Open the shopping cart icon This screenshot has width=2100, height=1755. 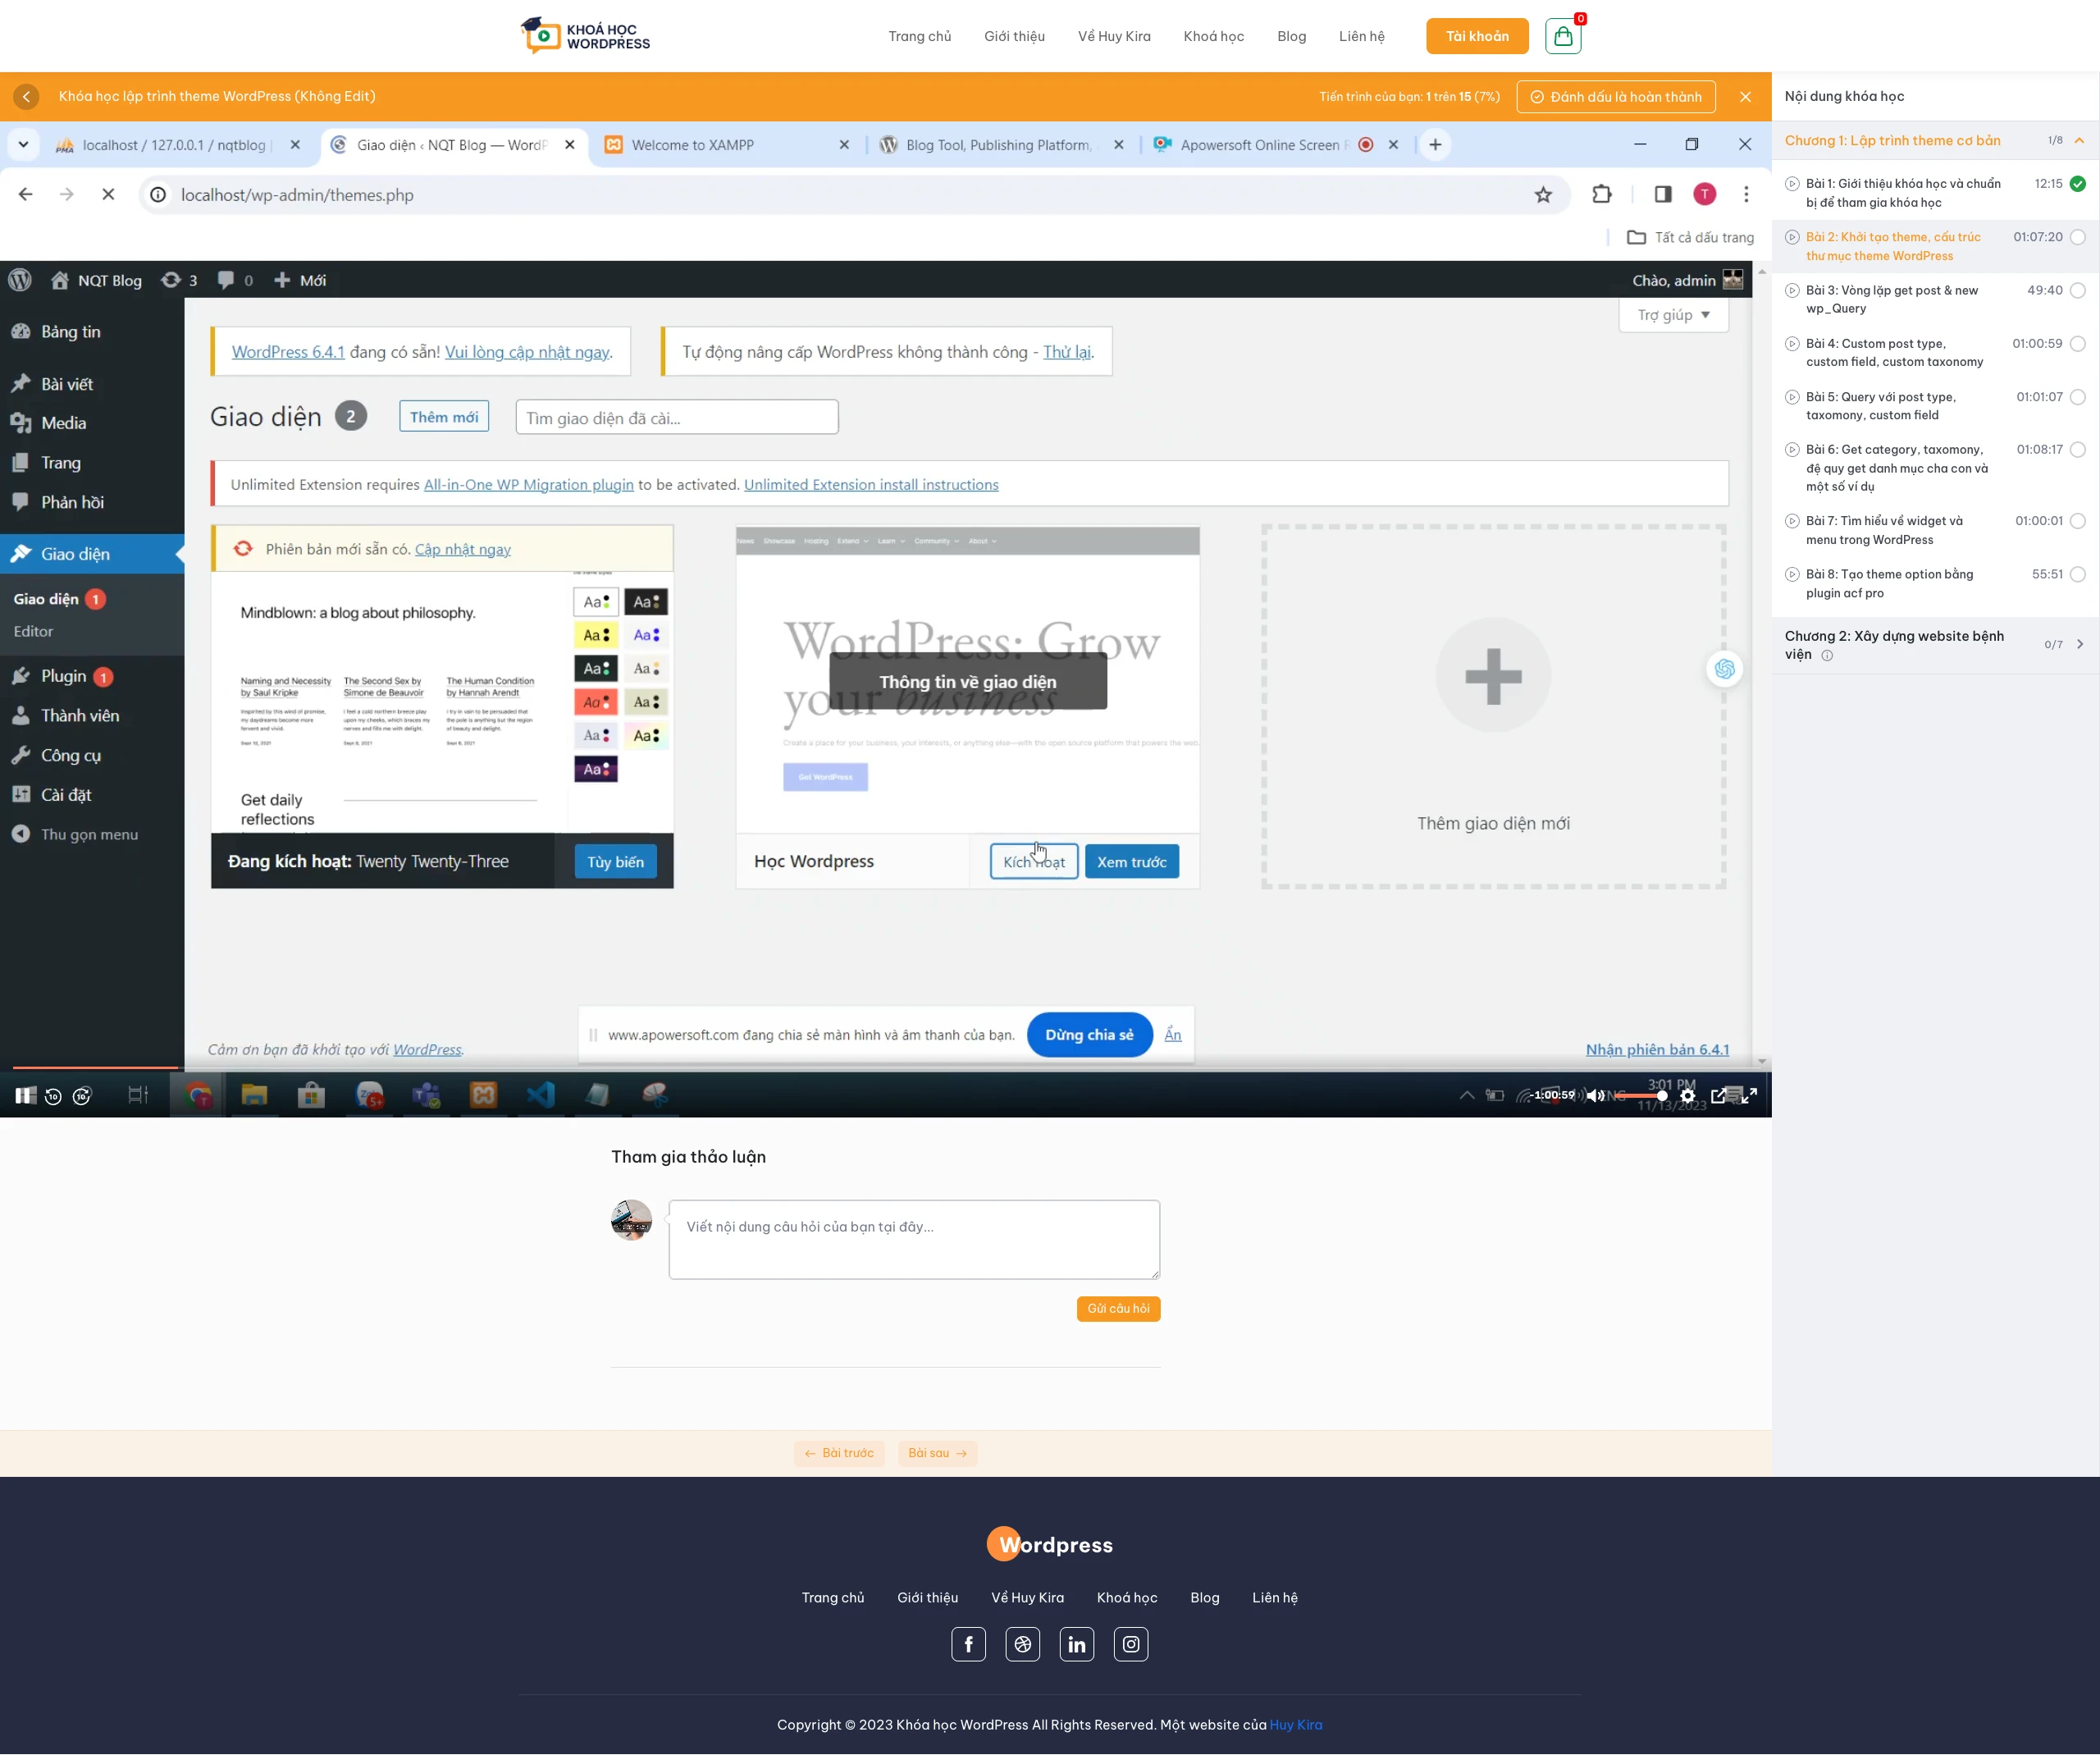coord(1563,36)
